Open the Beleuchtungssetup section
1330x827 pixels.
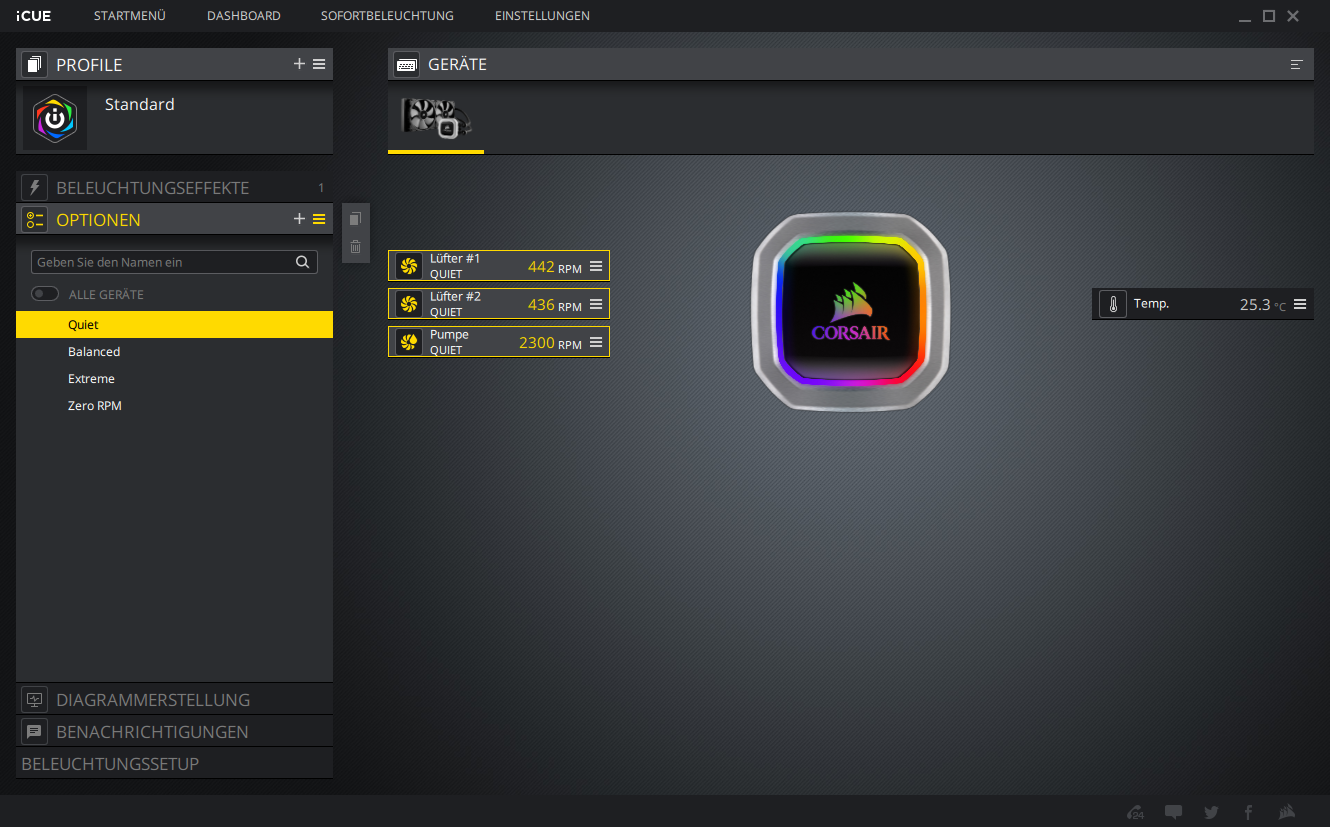coord(174,764)
